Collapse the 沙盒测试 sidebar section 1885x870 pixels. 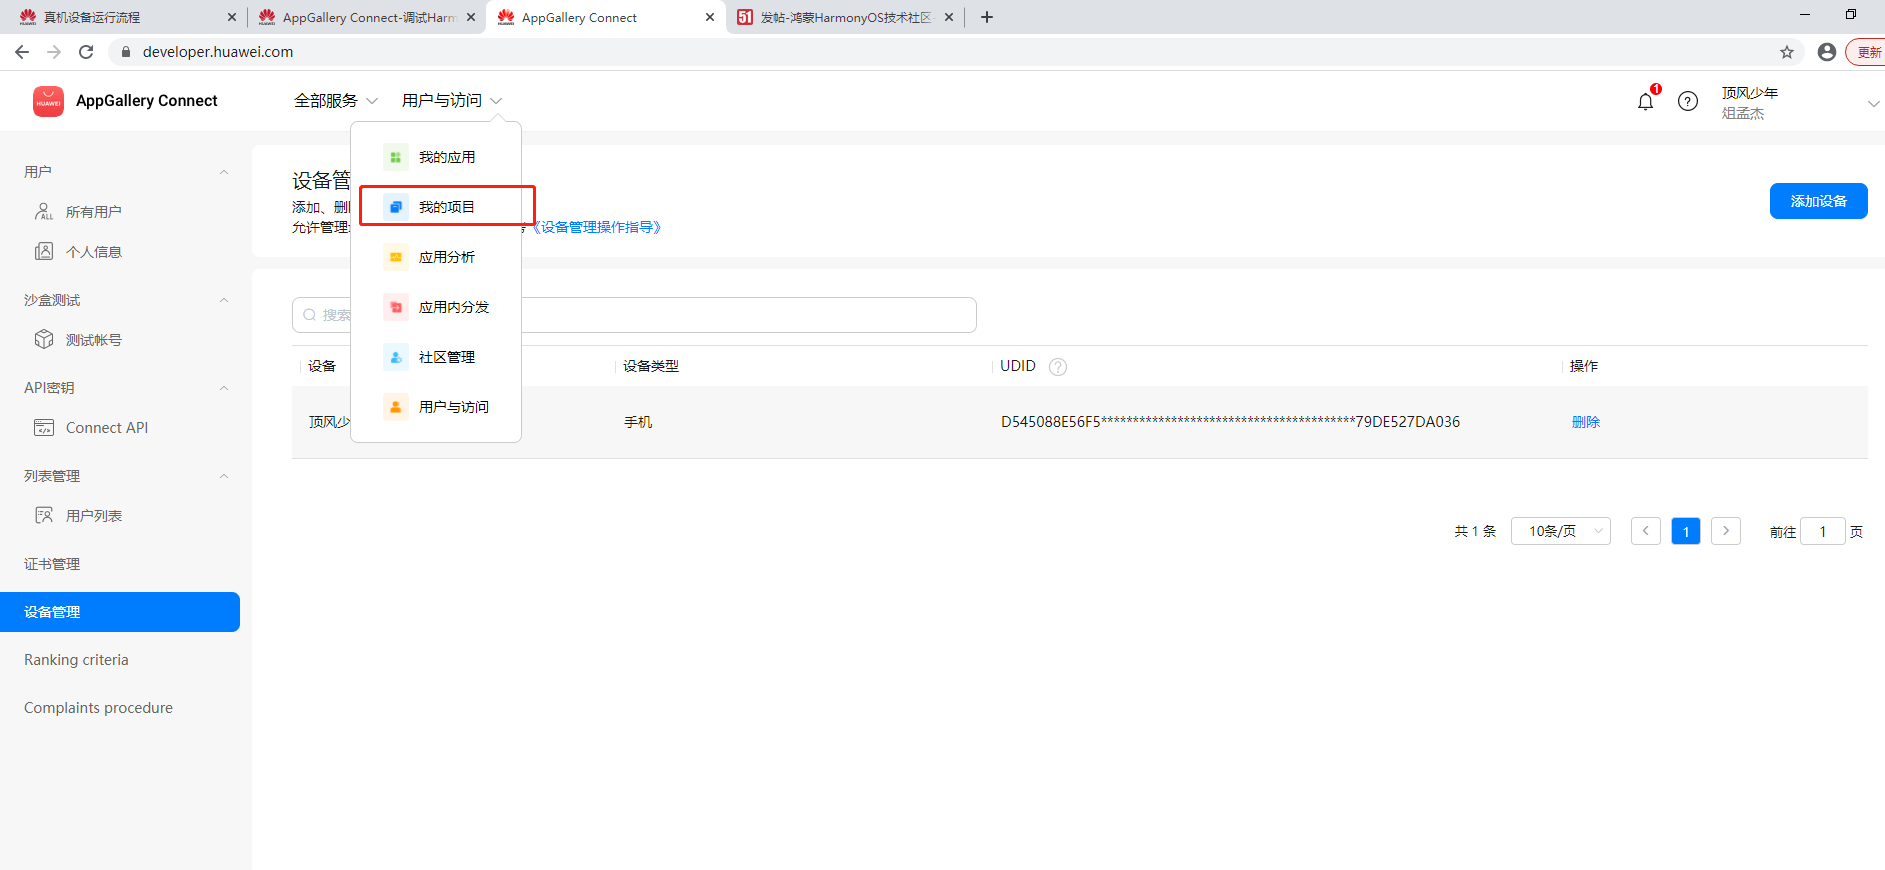224,300
